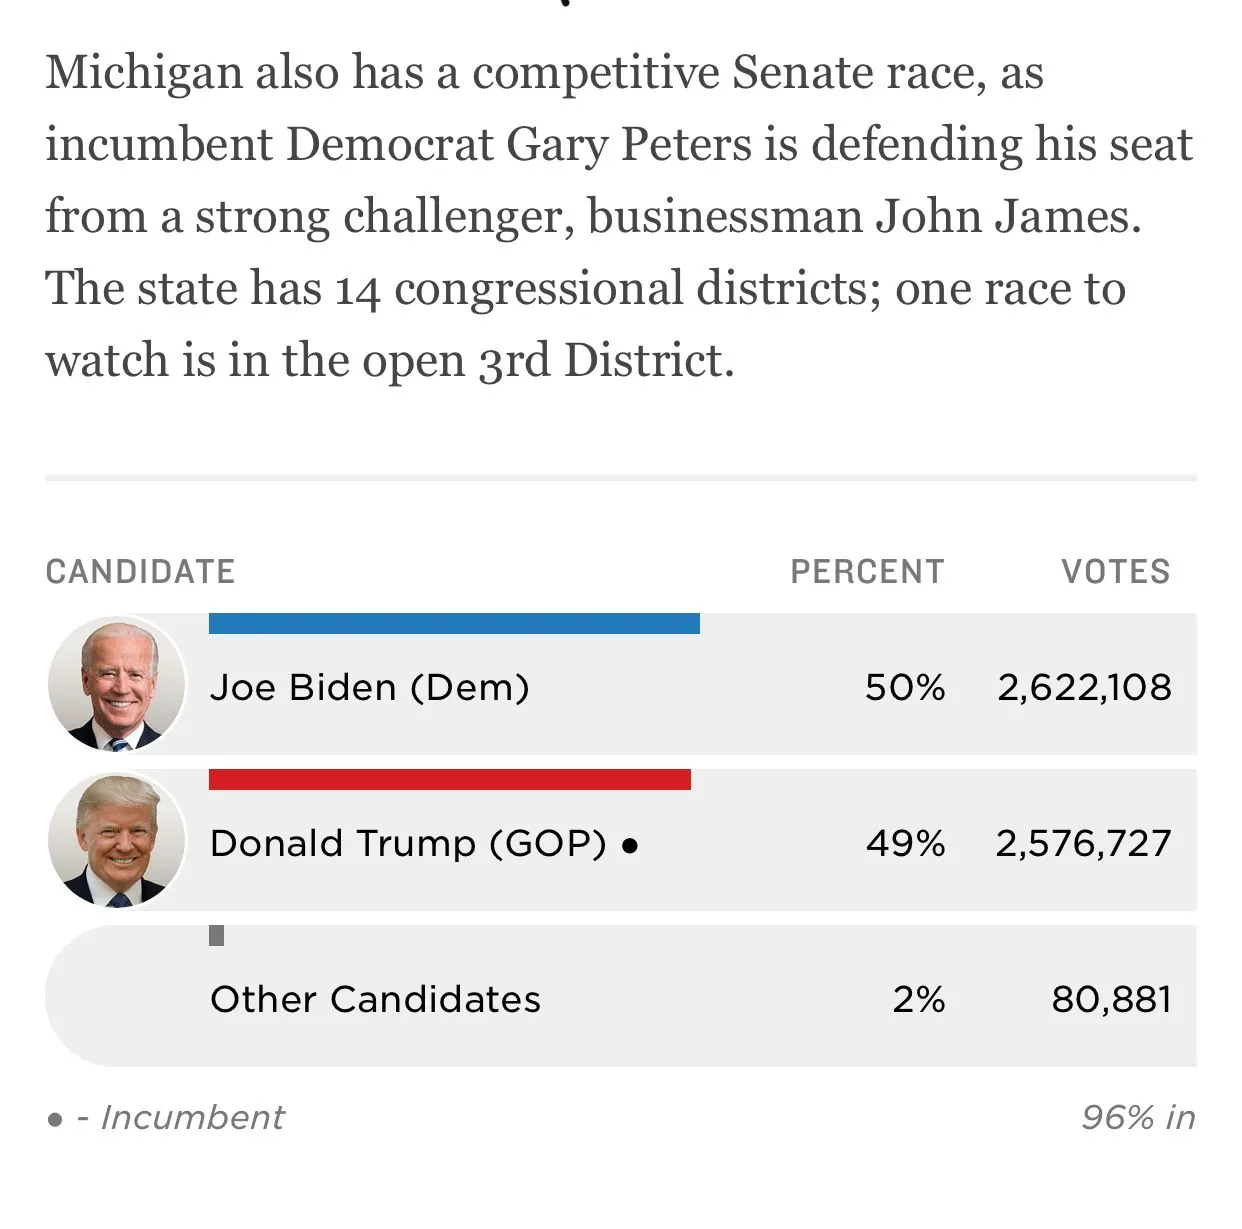The image size is (1242, 1229).
Task: Click the candidate photo in the Joe Biden row
Action: (x=117, y=686)
